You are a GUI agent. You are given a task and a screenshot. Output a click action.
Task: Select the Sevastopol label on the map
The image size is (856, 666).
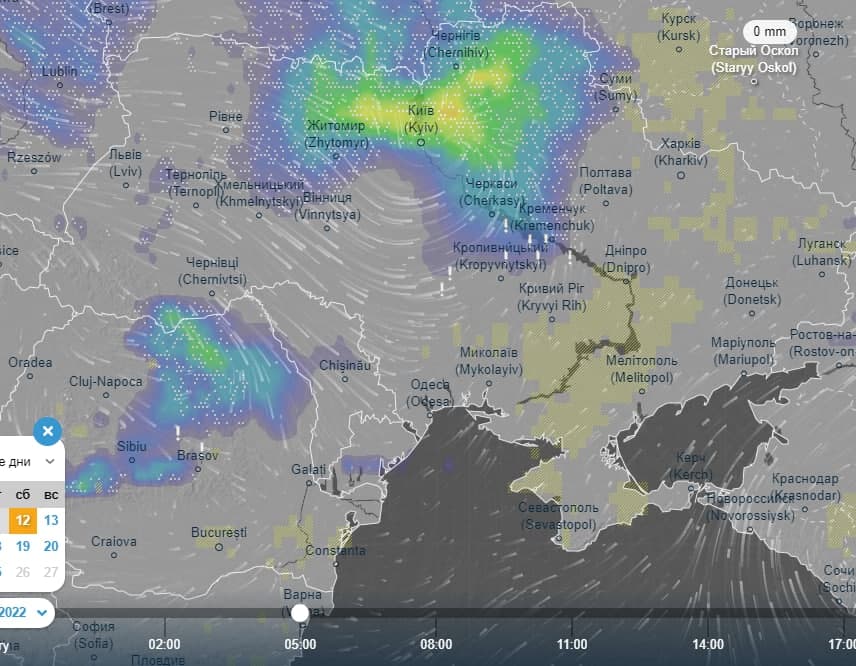coord(557,516)
